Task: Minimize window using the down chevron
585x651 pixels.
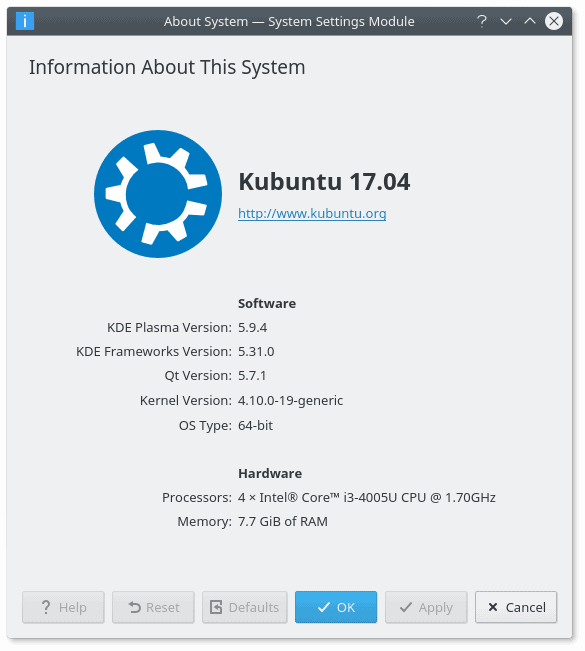Action: [x=506, y=21]
